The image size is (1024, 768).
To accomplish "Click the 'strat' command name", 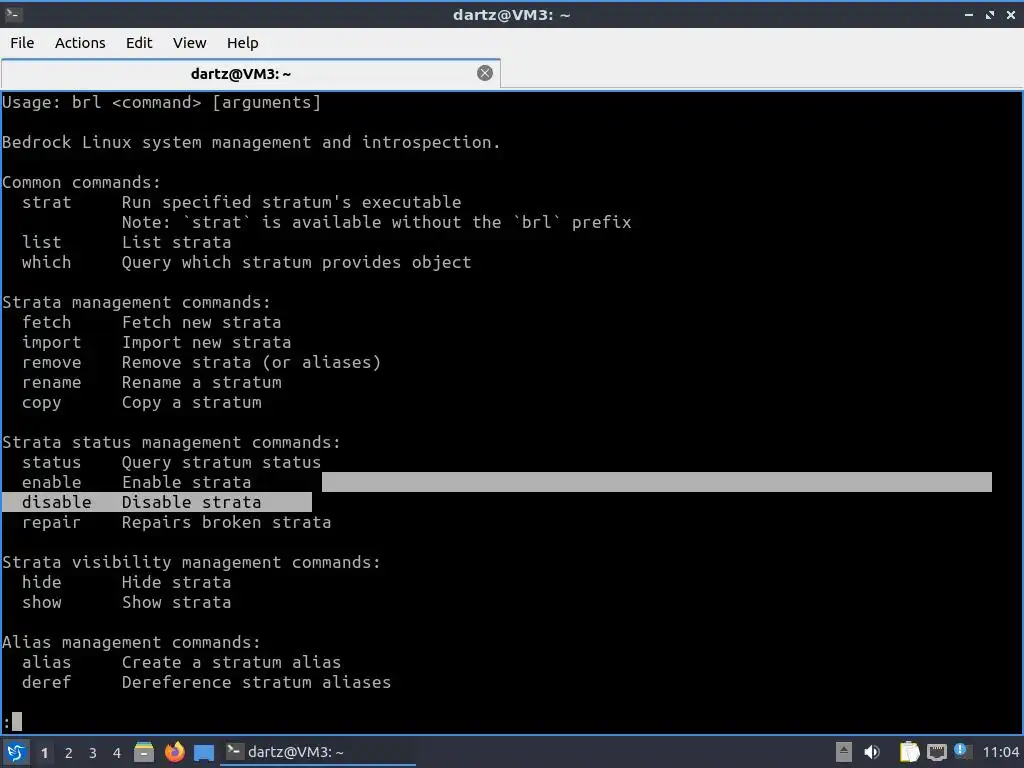I will click(x=46, y=202).
